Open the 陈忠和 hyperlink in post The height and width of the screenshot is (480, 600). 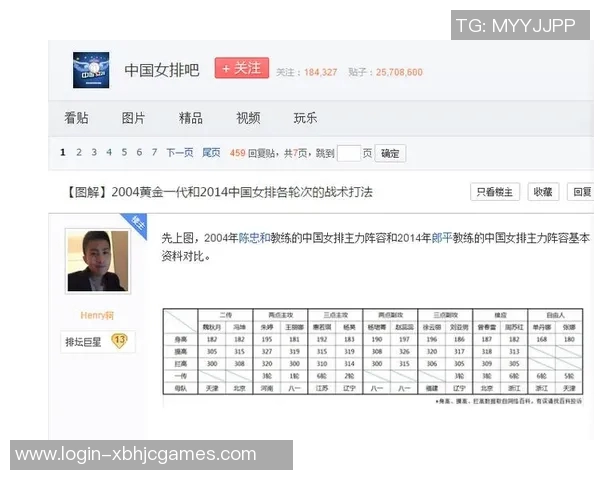pos(254,238)
